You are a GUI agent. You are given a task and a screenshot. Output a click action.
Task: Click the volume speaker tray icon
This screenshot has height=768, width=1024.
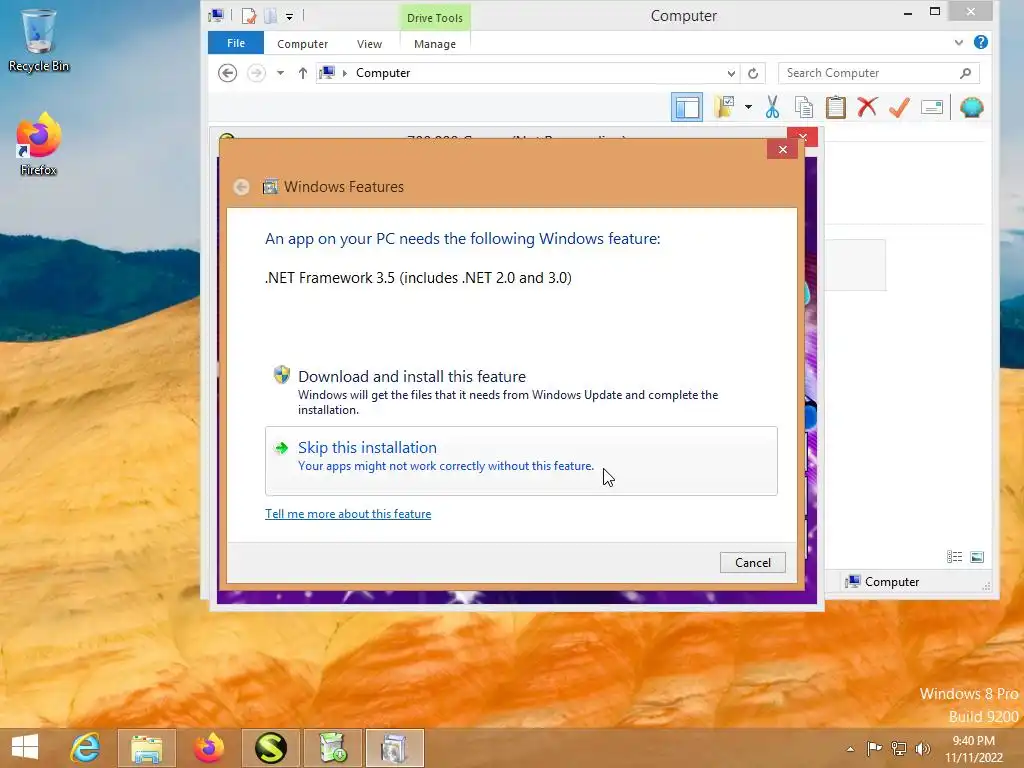[x=922, y=748]
